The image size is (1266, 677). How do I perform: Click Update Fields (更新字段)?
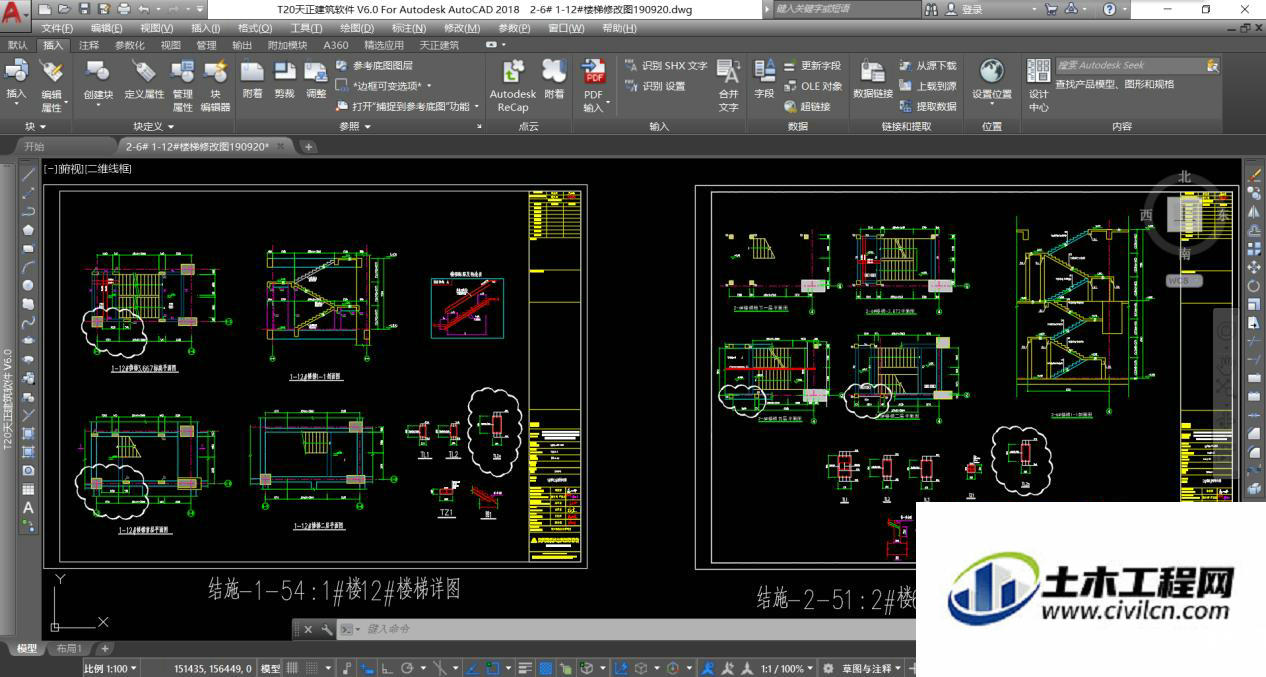[x=812, y=66]
